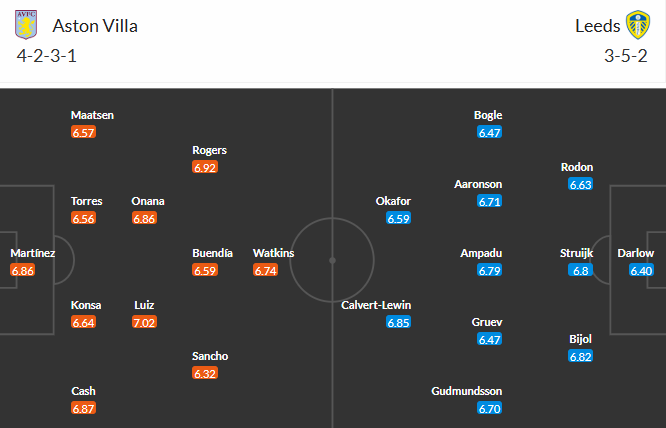The width and height of the screenshot is (666, 428).
Task: Select Gudmundsson's 6.70 rating badge
Action: click(489, 408)
